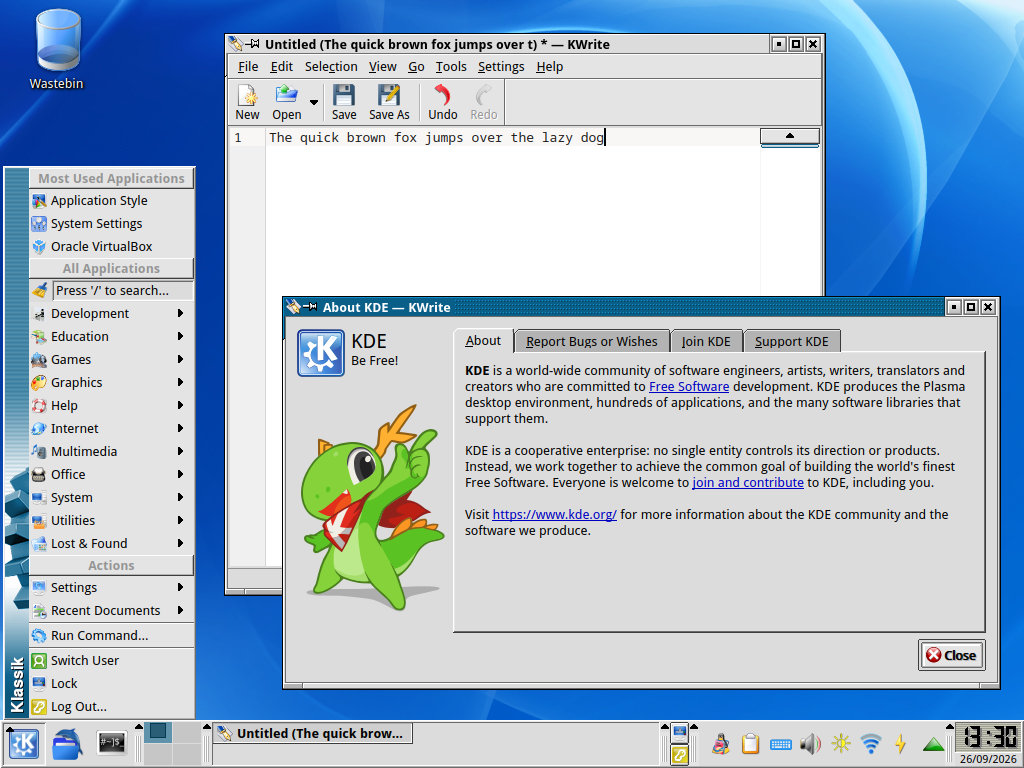Click the KDE application launcher button
The image size is (1024, 768).
click(24, 744)
